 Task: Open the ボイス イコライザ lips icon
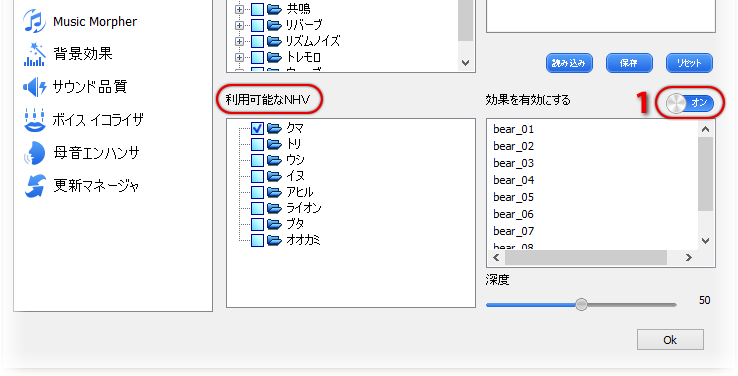[x=34, y=120]
